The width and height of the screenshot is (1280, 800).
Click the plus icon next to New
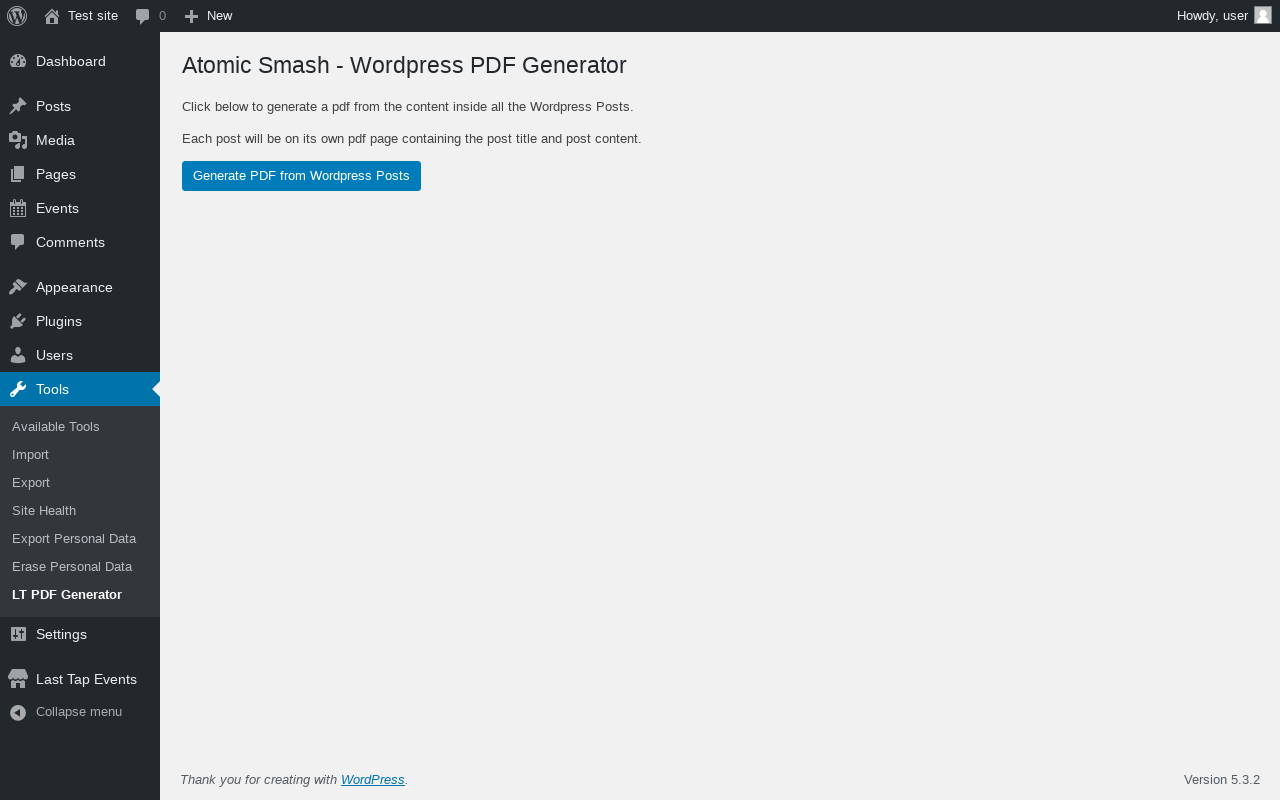191,16
